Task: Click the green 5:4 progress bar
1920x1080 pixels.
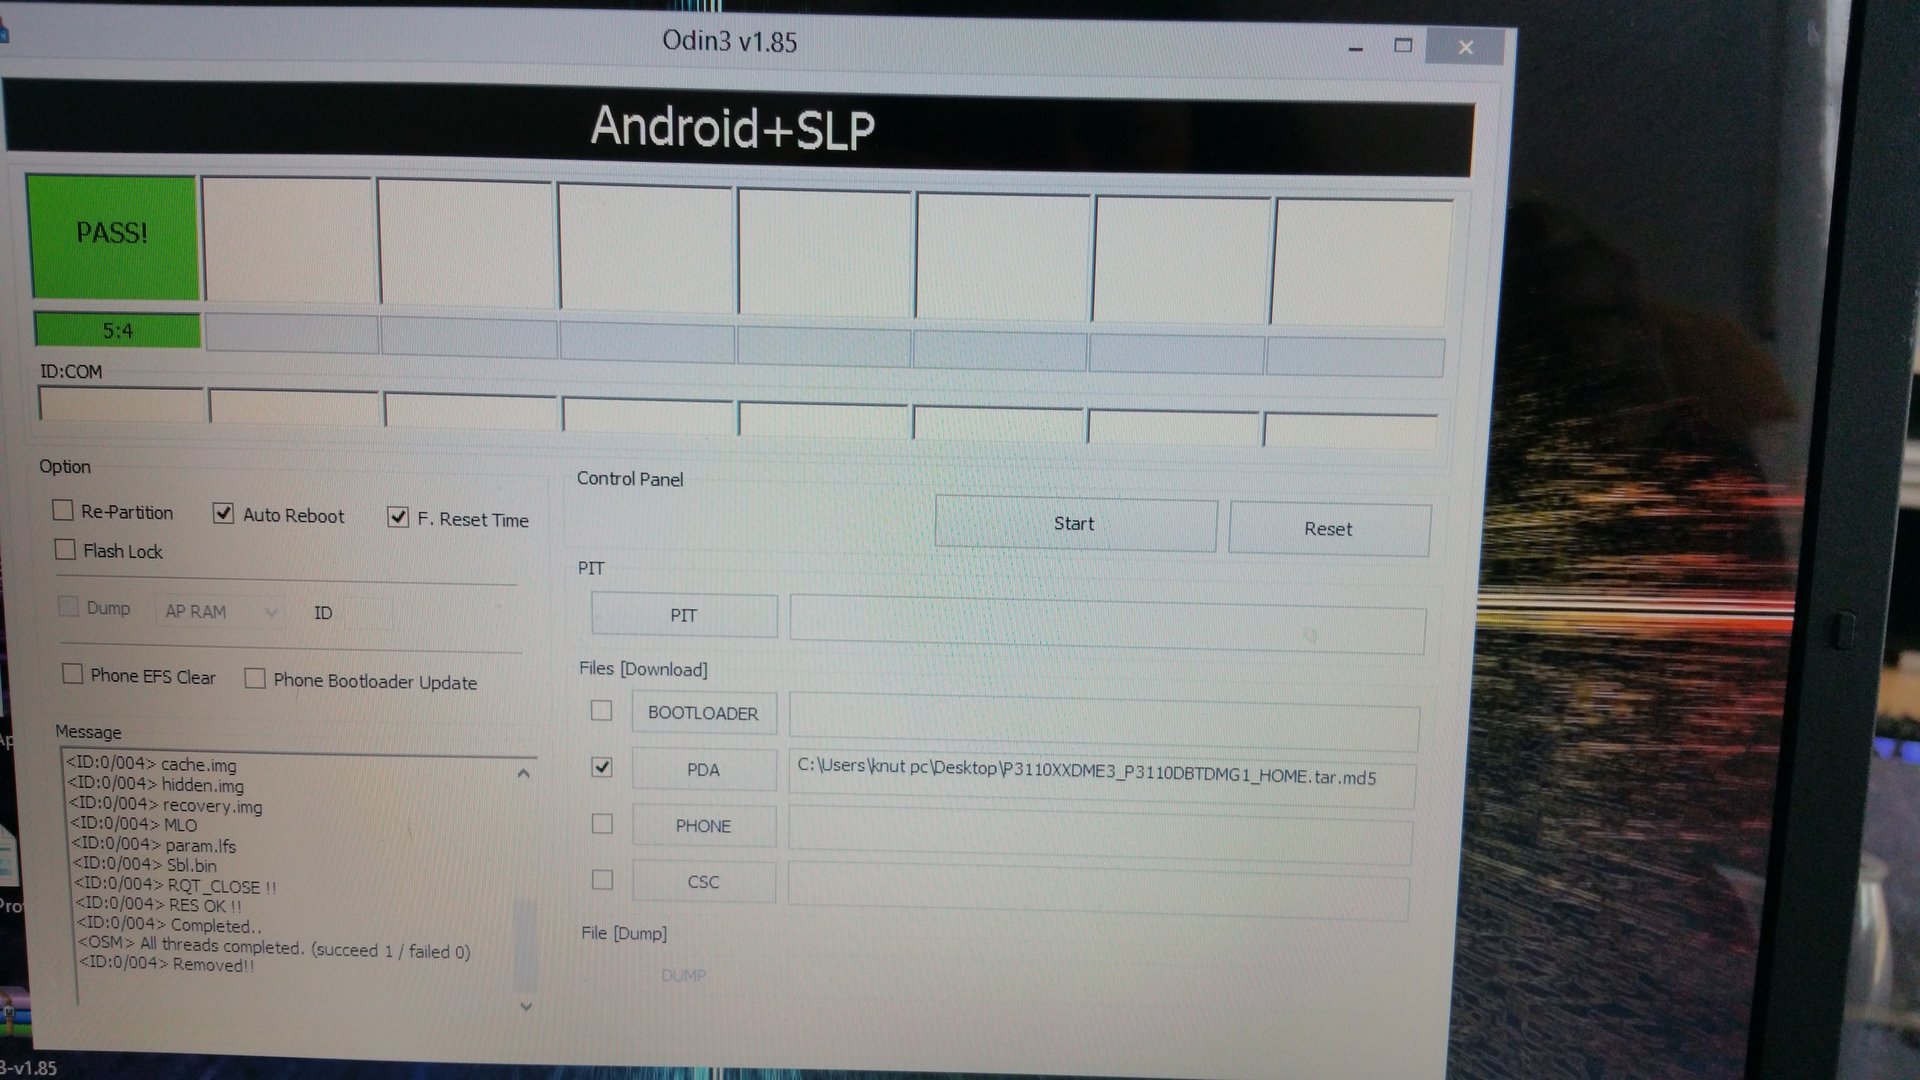Action: click(x=118, y=330)
